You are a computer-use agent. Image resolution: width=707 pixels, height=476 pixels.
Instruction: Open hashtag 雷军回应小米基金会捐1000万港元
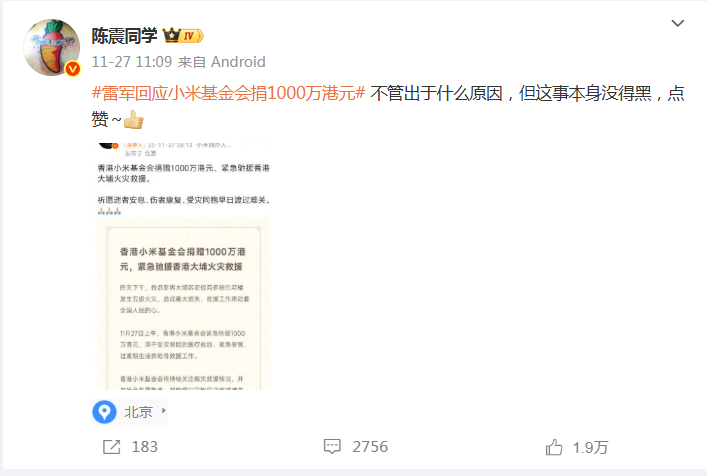pyautogui.click(x=228, y=93)
